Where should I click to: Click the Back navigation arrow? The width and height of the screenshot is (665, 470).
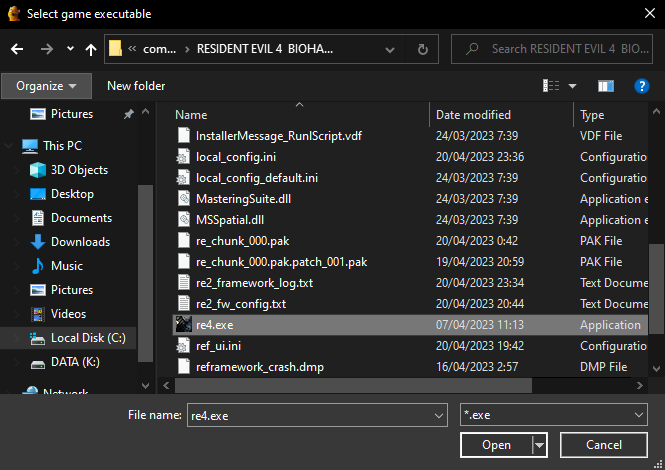point(16,48)
